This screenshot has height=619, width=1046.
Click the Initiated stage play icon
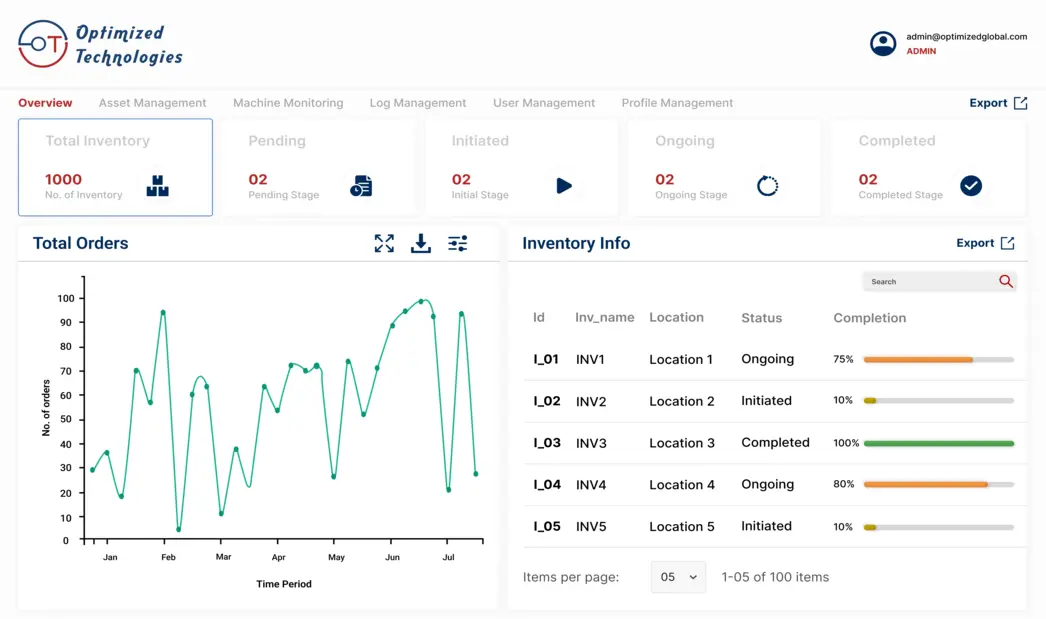pyautogui.click(x=564, y=186)
